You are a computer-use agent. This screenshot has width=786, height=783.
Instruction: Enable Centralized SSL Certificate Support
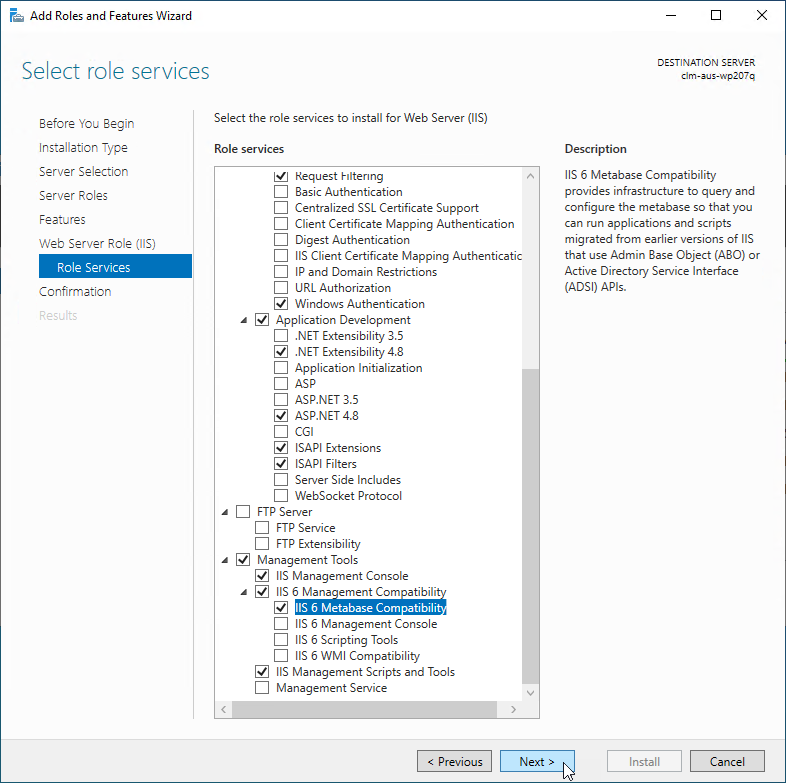281,208
